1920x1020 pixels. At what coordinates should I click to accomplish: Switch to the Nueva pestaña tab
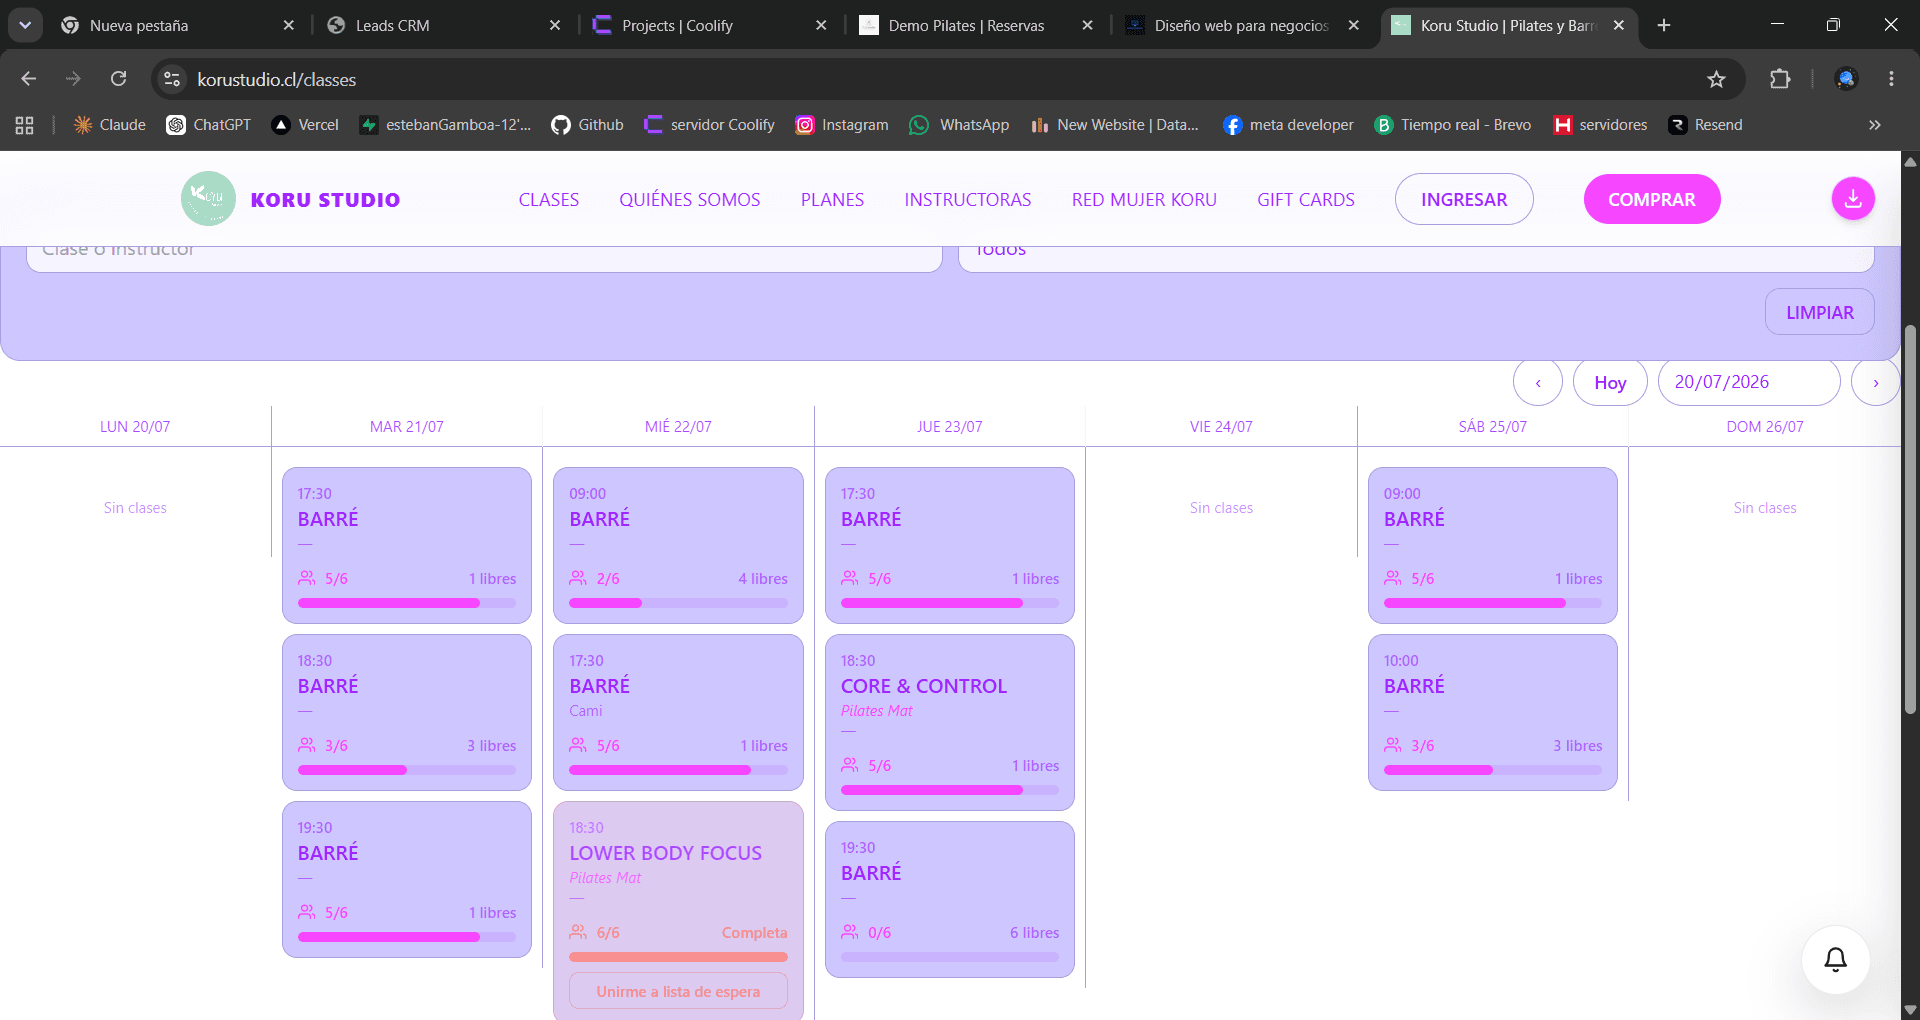[x=178, y=25]
